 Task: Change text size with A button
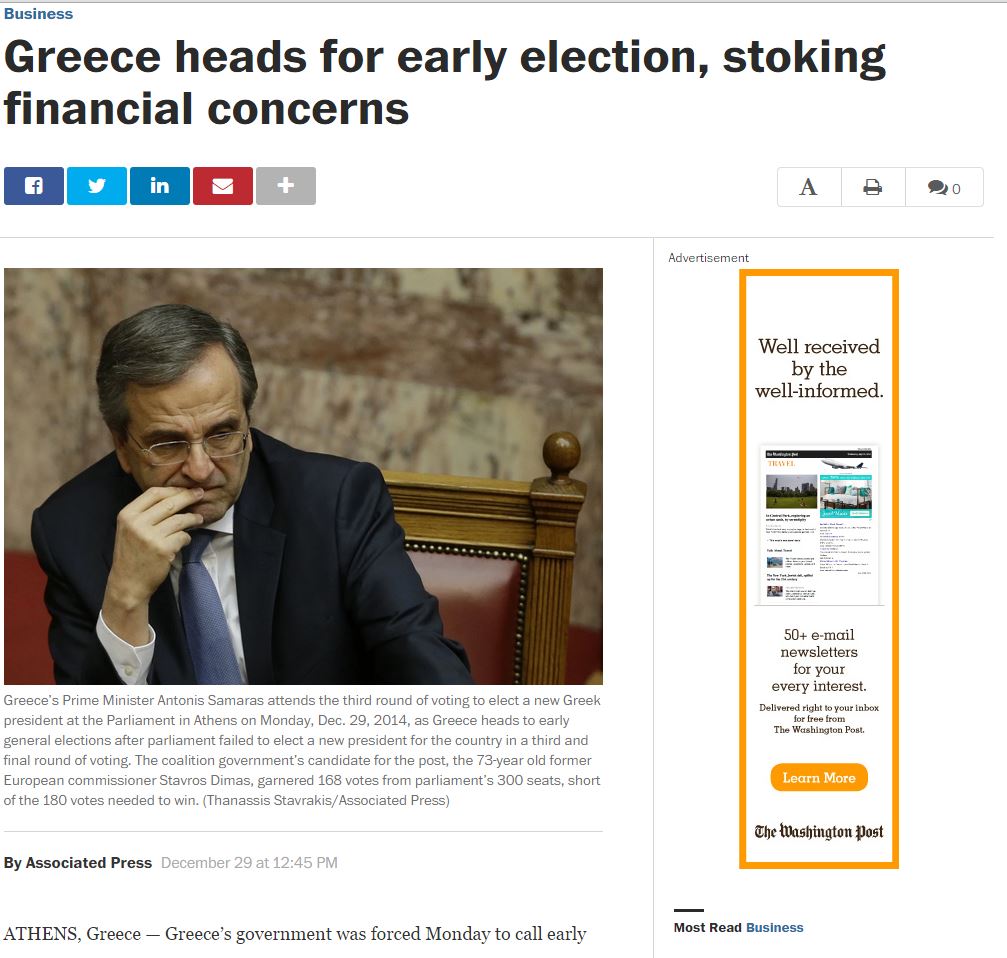(809, 187)
